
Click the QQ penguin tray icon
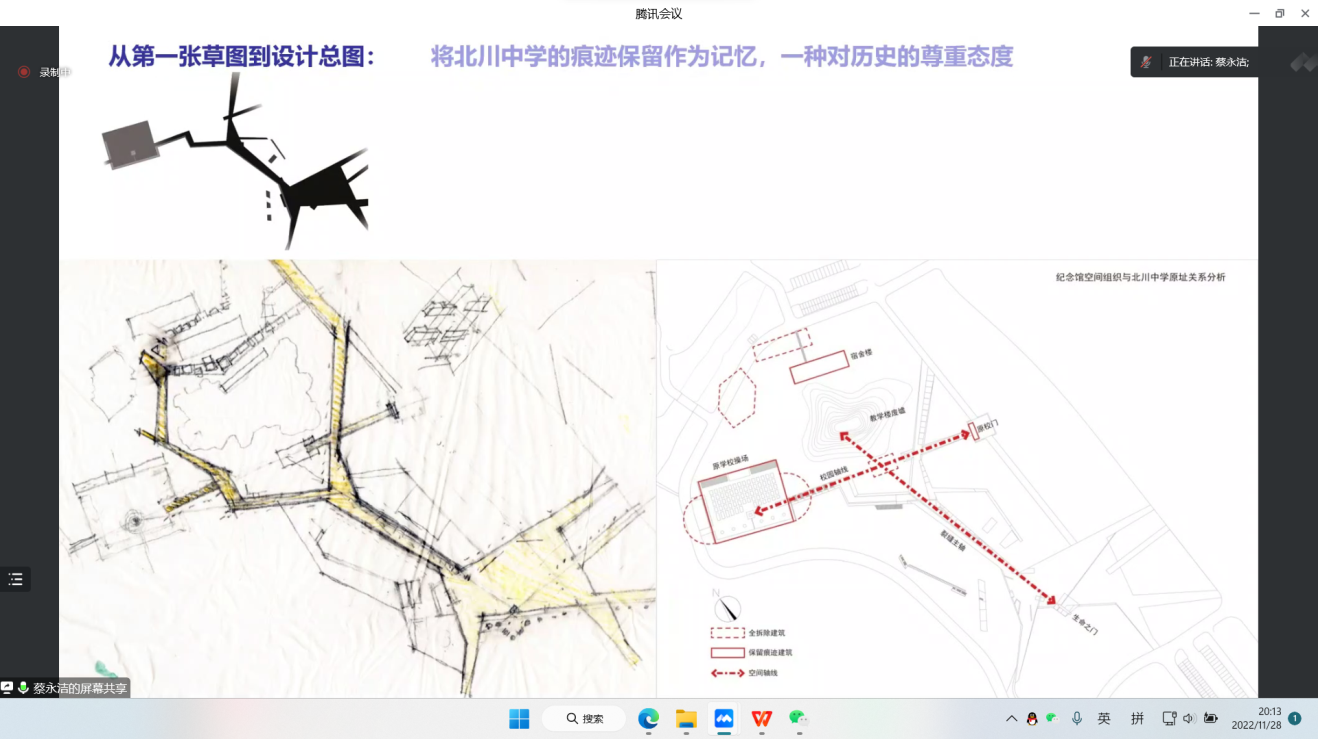point(1032,718)
